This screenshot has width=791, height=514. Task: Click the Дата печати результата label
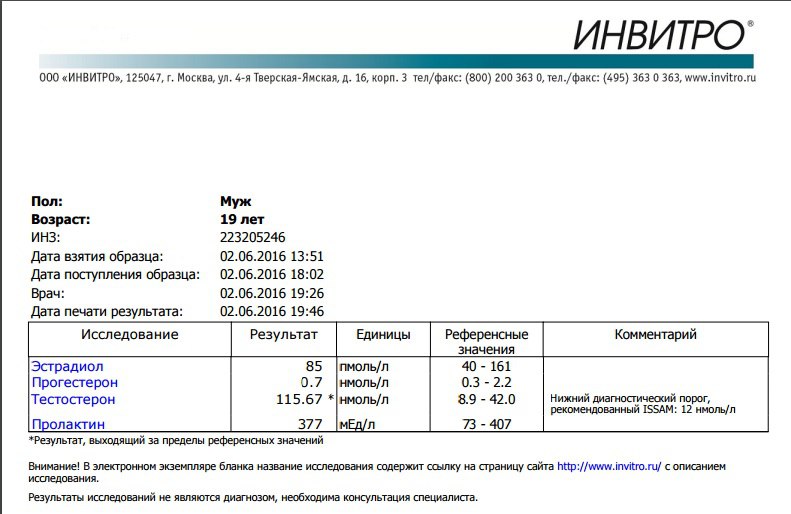click(x=107, y=311)
